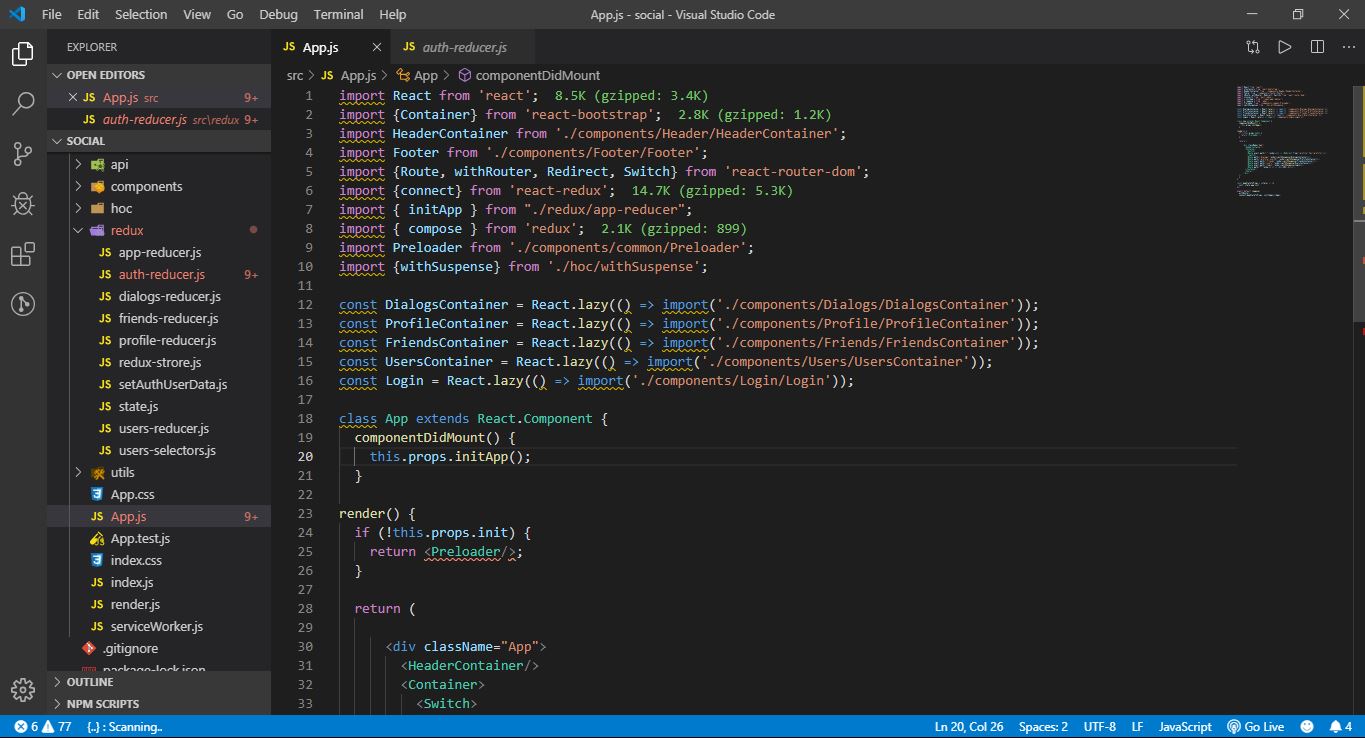Change JavaScript language mode
This screenshot has width=1365, height=738.
(1185, 727)
